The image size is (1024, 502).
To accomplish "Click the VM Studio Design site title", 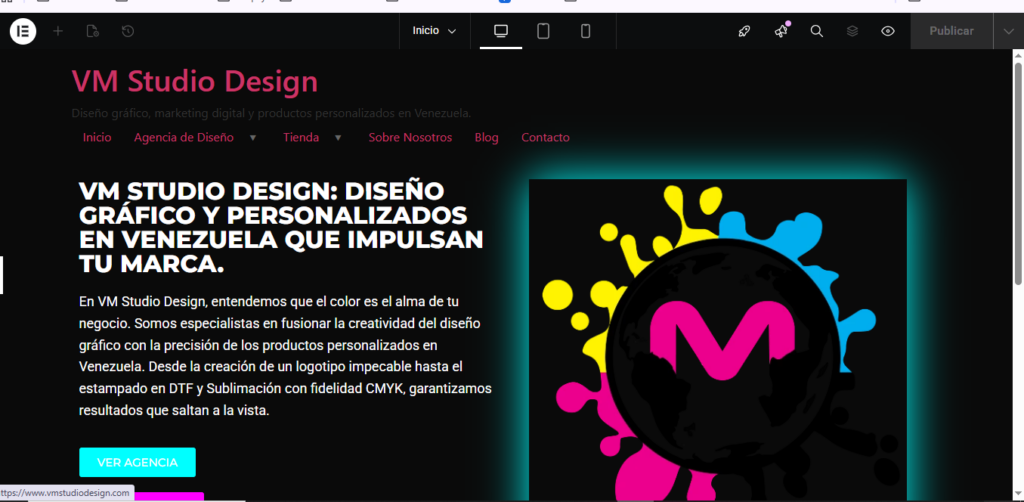I will click(195, 82).
